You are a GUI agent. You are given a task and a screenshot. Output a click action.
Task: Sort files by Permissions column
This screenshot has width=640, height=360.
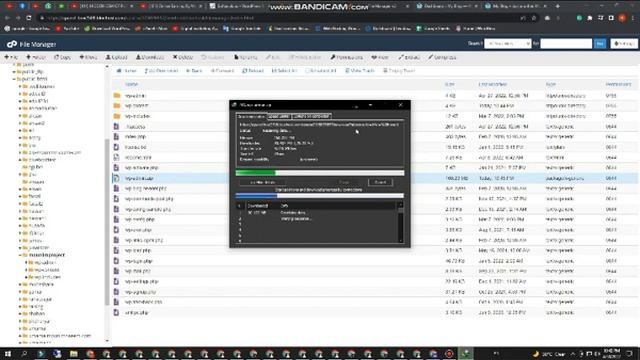[x=618, y=84]
